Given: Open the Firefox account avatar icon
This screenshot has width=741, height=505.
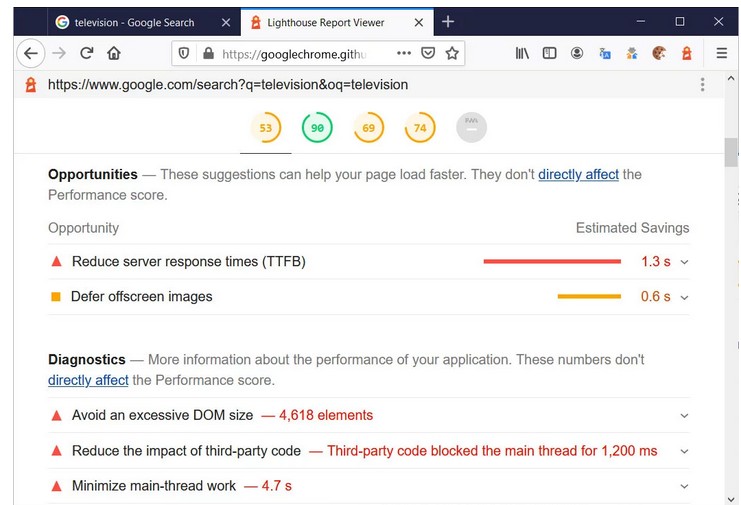Looking at the screenshot, I should pyautogui.click(x=577, y=53).
